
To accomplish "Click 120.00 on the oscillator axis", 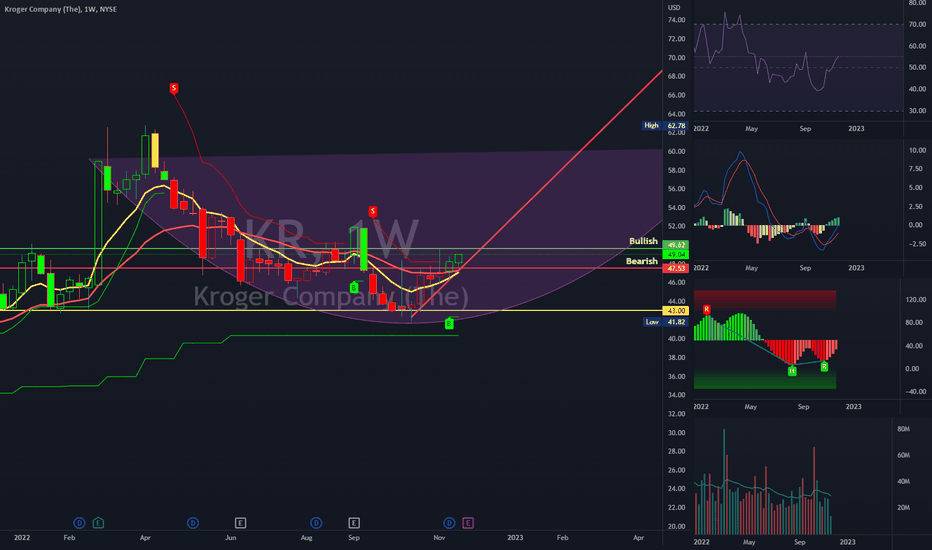I will tap(916, 300).
